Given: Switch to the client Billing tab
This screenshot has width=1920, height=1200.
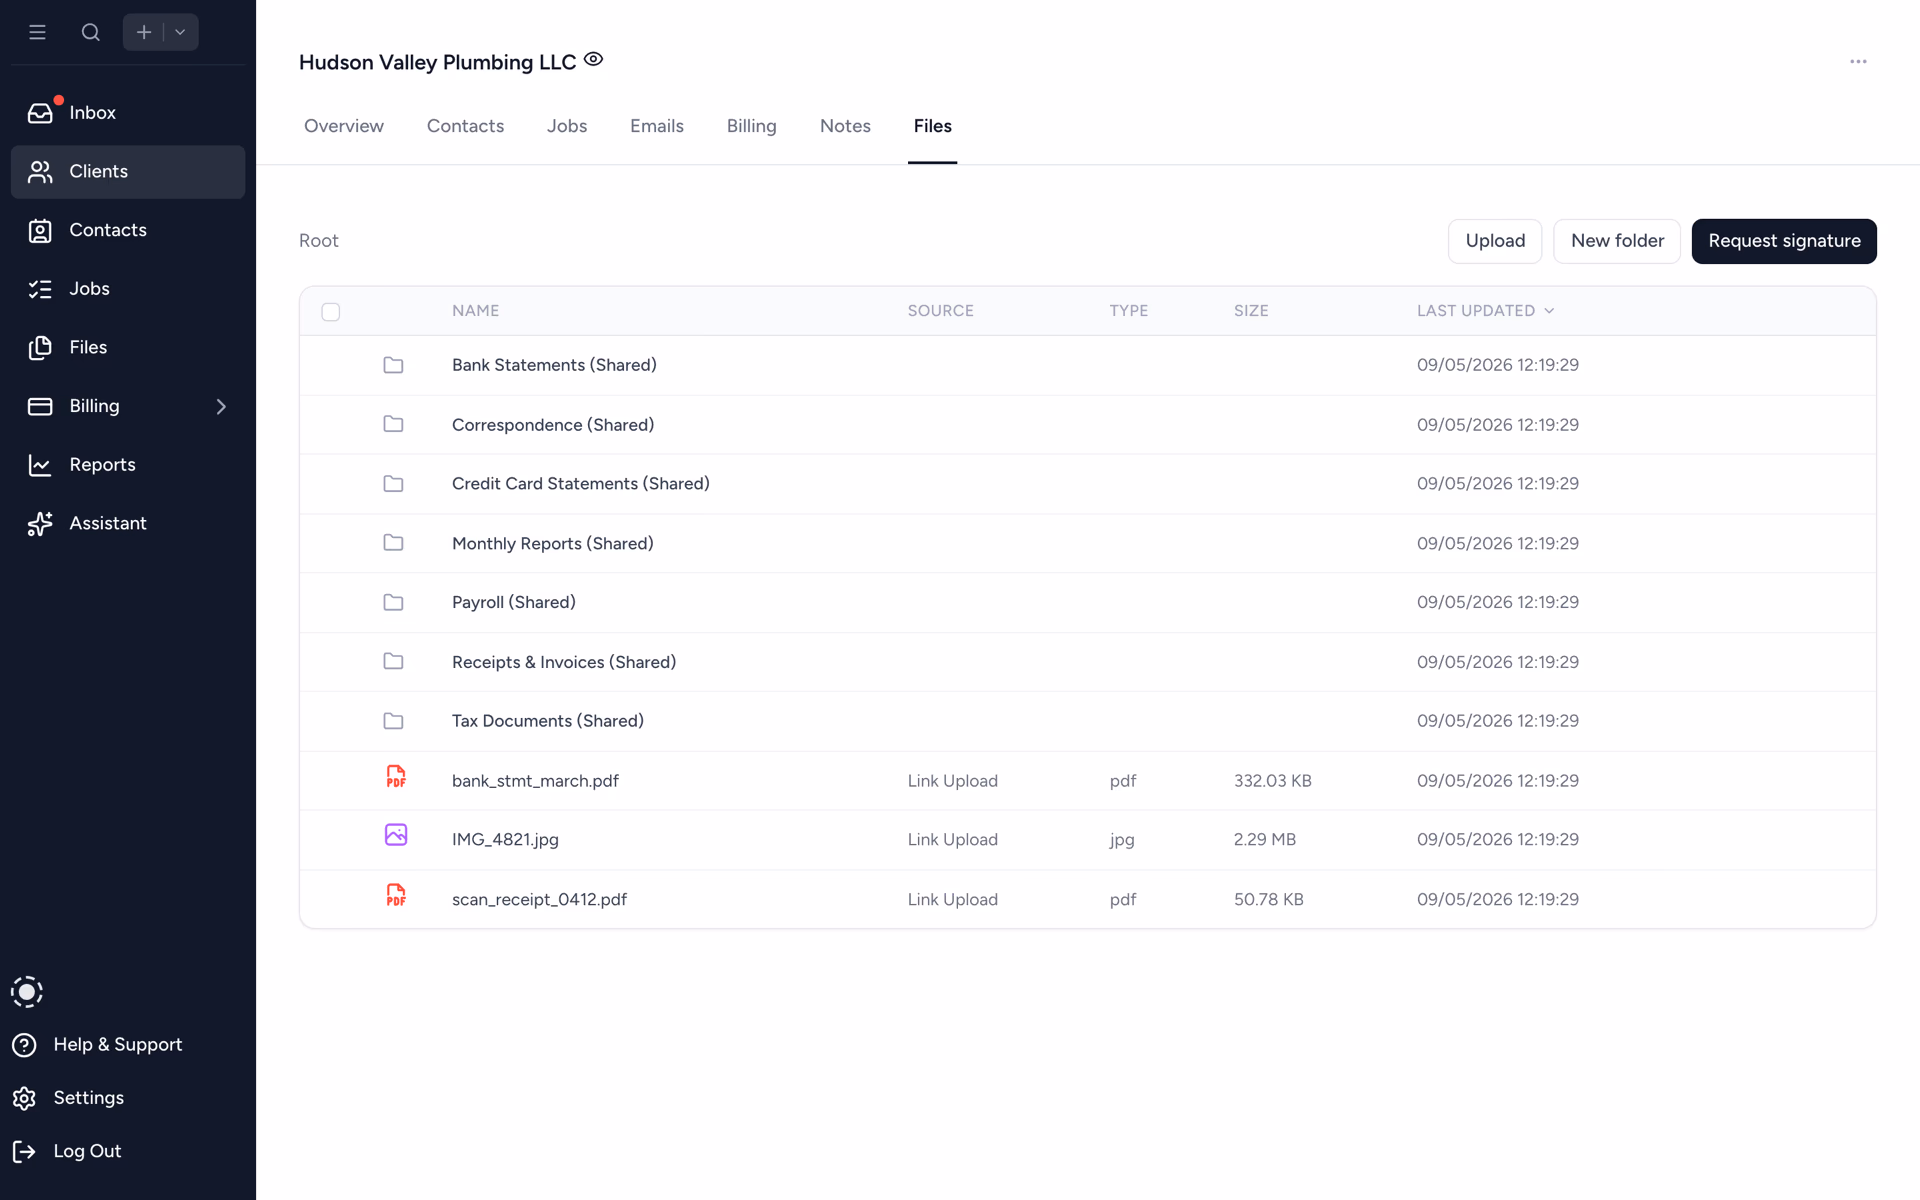Looking at the screenshot, I should (752, 126).
